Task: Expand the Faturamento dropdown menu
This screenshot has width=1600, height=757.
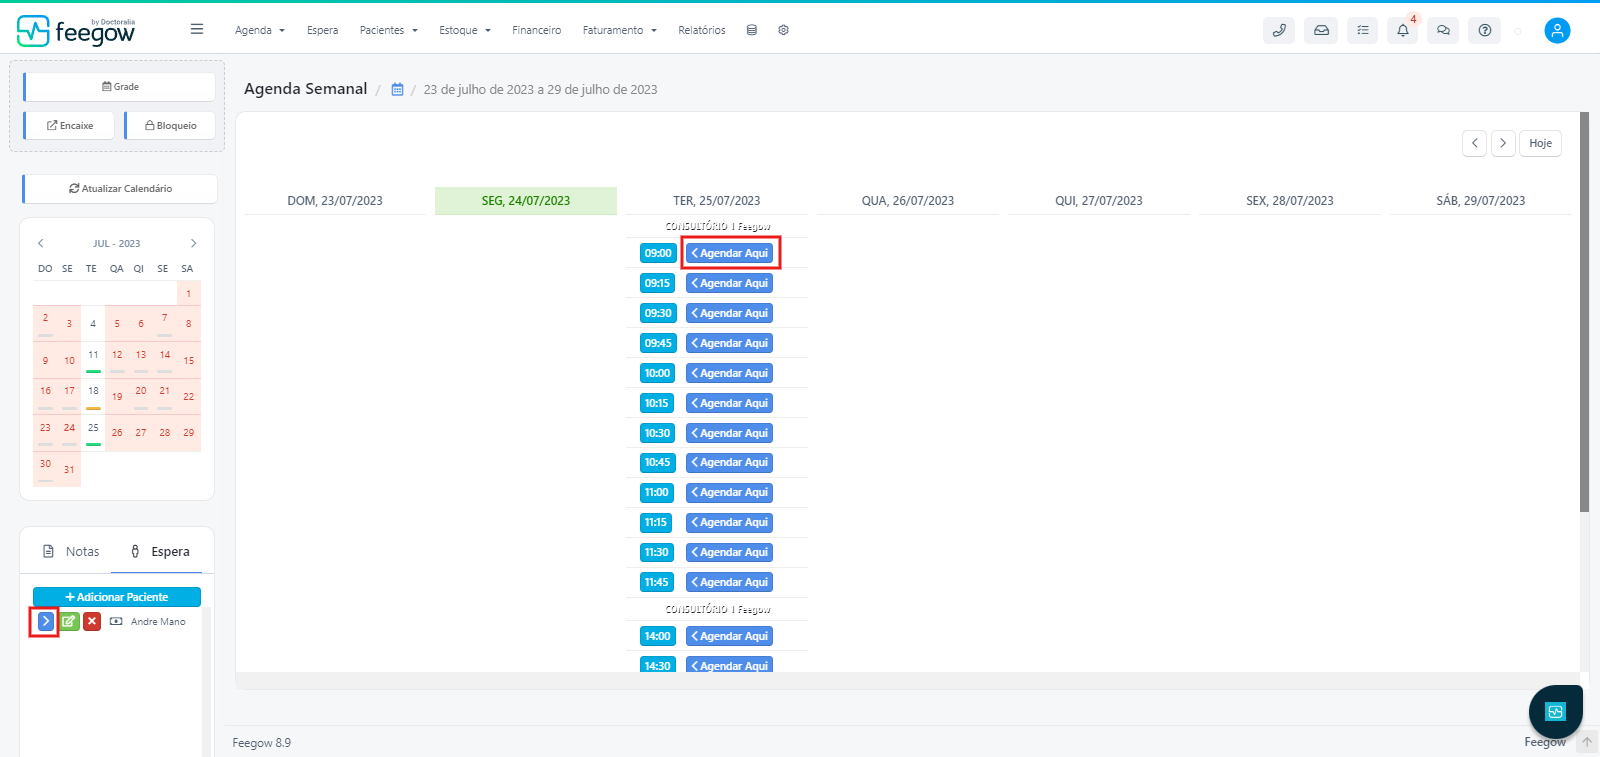Action: click(620, 30)
